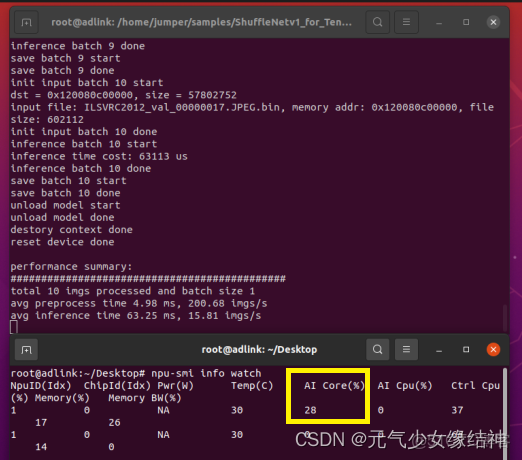Image resolution: width=522 pixels, height=460 pixels.
Task: Click 'avg preprocess time 4.98 ms' line
Action: [139, 303]
